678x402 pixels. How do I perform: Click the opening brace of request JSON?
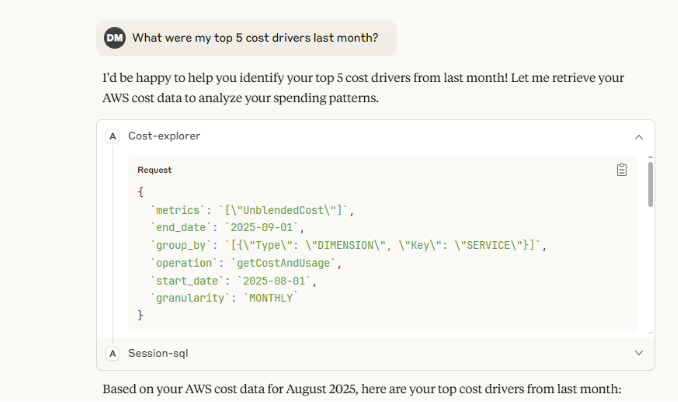(141, 191)
